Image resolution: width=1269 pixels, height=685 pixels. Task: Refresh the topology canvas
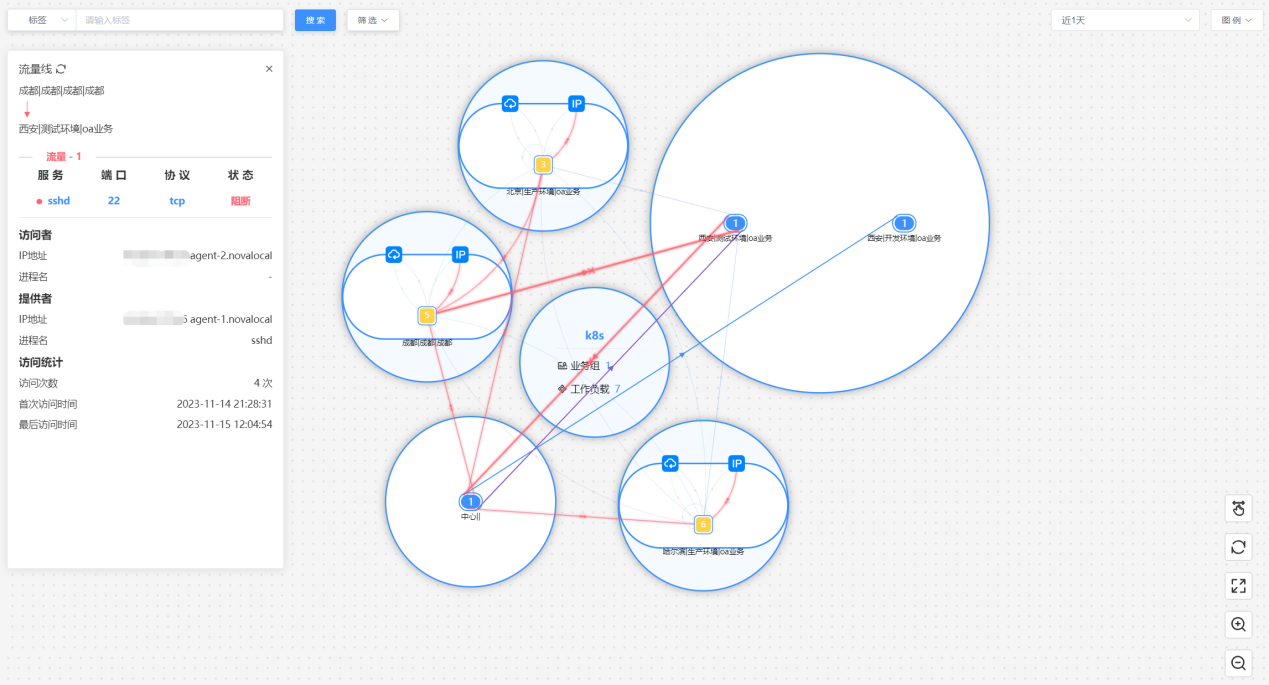tap(1238, 547)
